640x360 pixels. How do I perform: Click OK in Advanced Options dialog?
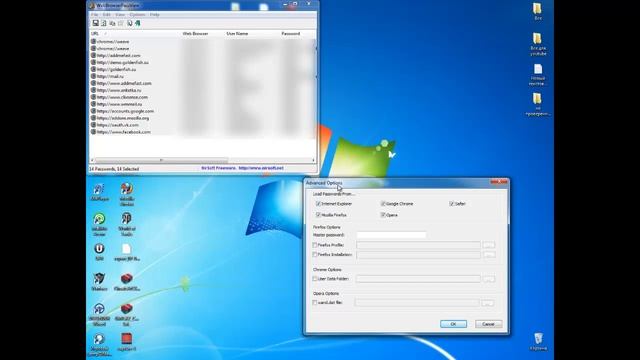click(453, 324)
